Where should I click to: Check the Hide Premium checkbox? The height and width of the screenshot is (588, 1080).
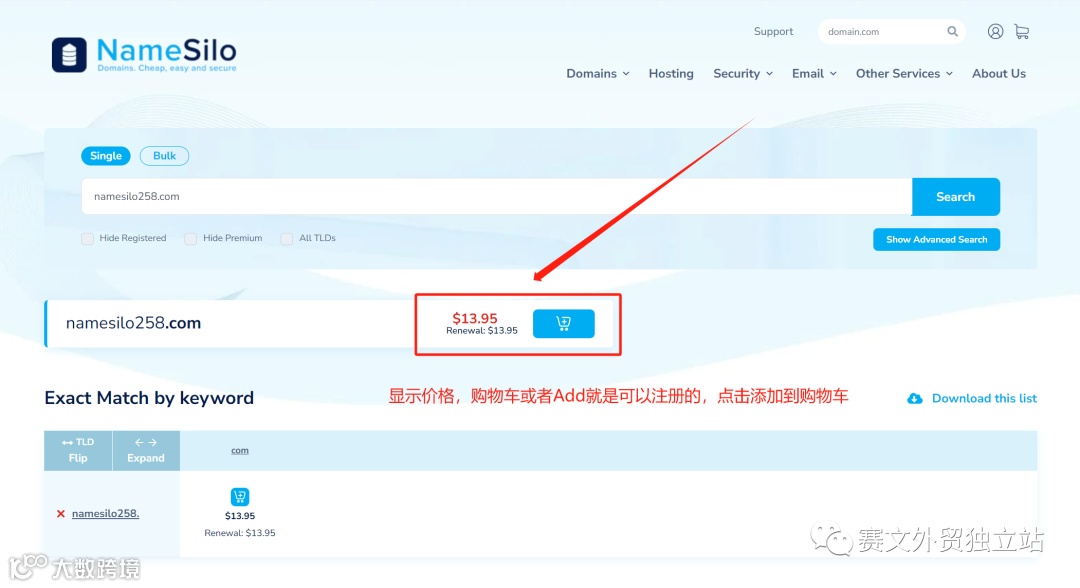(191, 239)
